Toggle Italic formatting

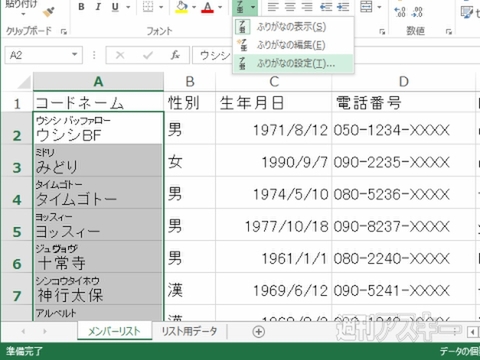pyautogui.click(x=98, y=7)
